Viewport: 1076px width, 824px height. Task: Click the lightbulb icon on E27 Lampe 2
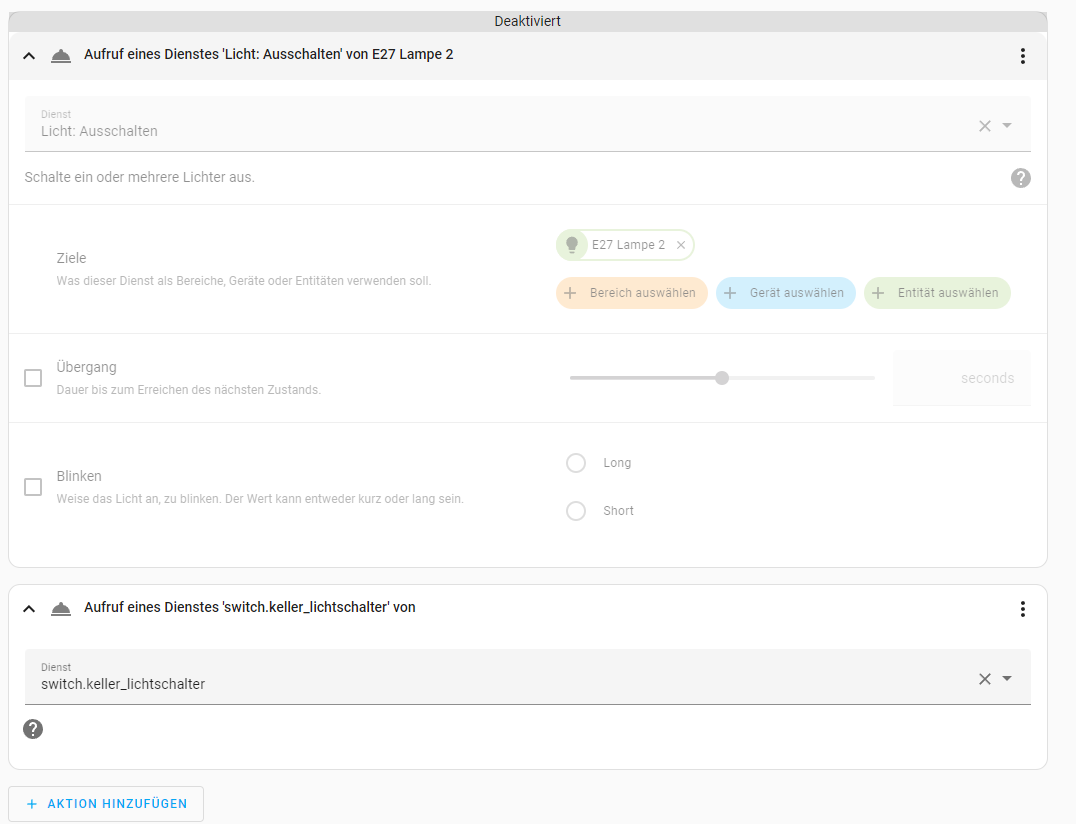[x=572, y=245]
